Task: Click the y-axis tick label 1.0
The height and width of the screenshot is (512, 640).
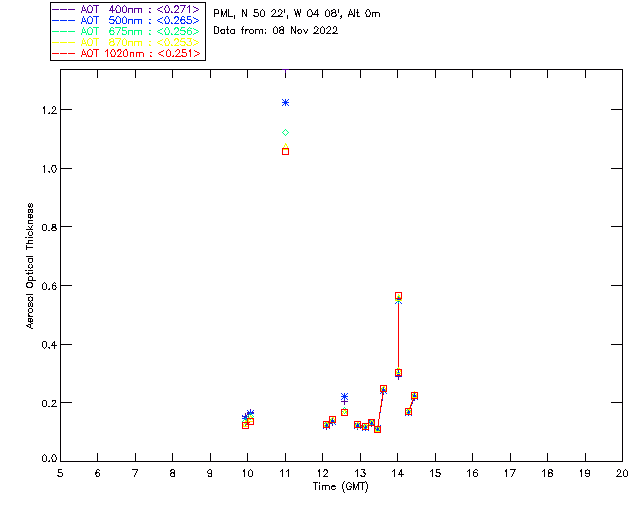Action: coord(49,169)
